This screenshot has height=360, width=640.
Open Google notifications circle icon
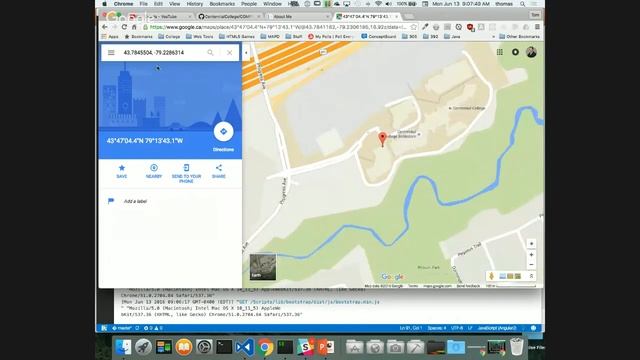[515, 52]
